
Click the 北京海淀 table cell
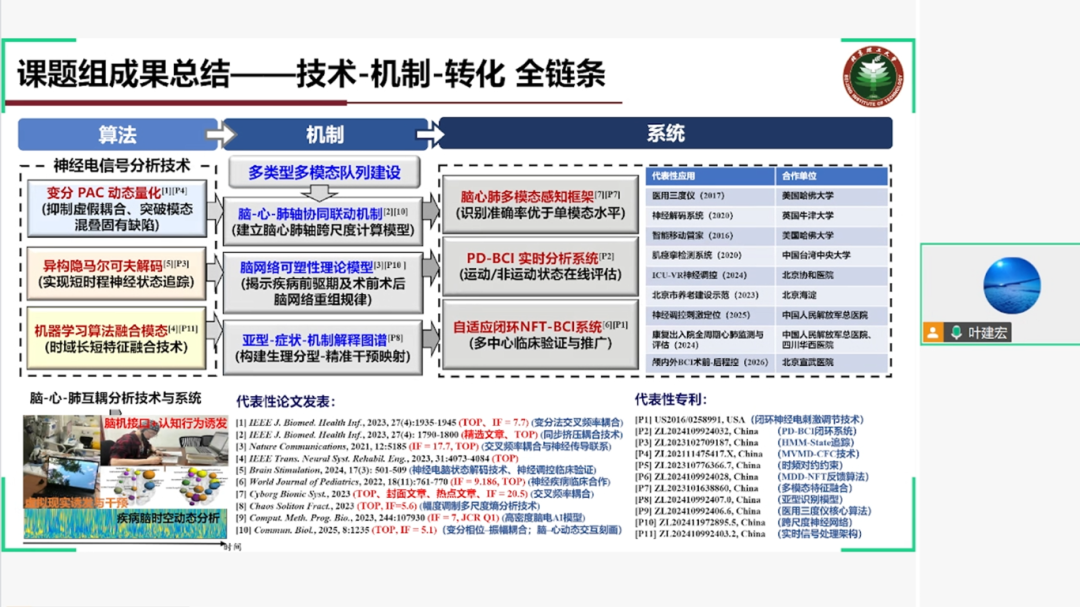point(832,295)
